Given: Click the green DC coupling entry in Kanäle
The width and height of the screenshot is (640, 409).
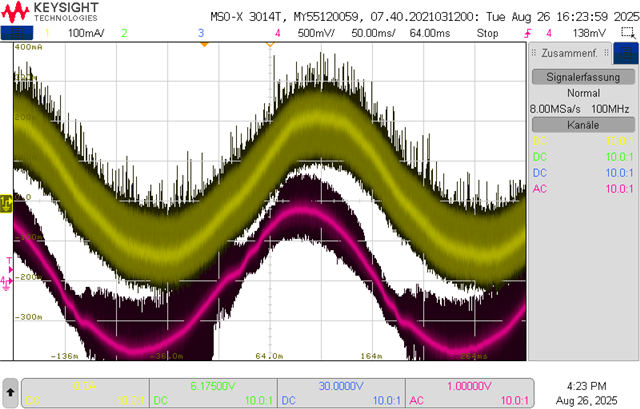Looking at the screenshot, I should pyautogui.click(x=540, y=157).
